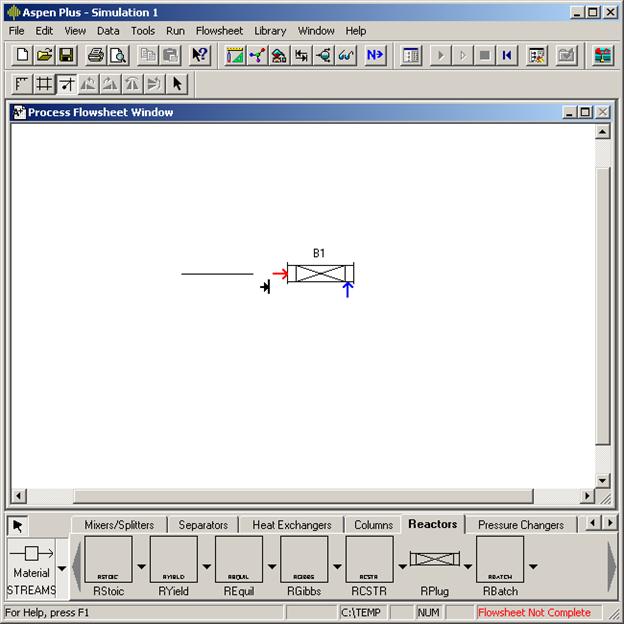Image resolution: width=624 pixels, height=624 pixels.
Task: Click the Save diskette icon
Action: tap(66, 55)
